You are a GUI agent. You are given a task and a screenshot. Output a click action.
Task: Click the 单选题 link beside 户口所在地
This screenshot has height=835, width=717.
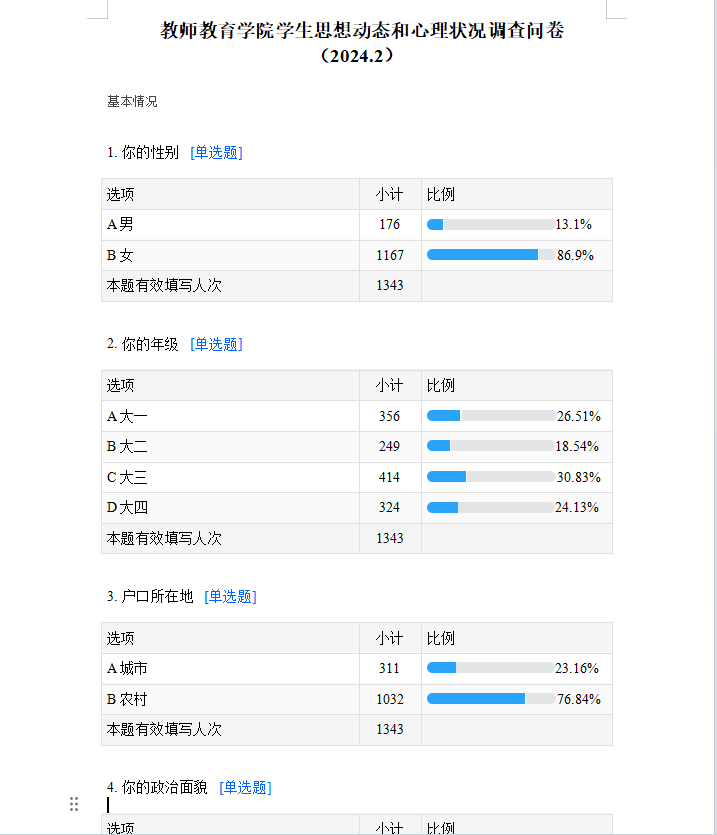coord(230,597)
